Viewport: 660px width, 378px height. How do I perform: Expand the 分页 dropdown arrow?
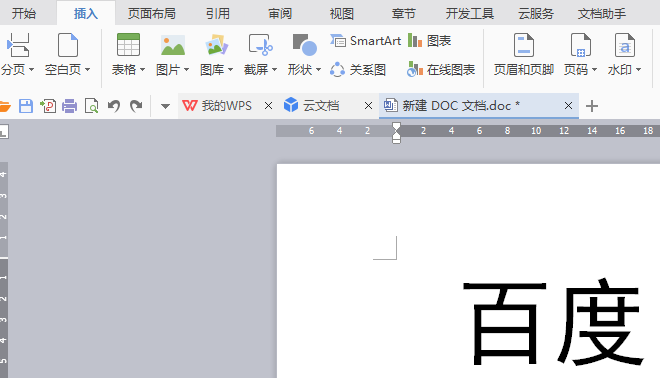(32, 69)
